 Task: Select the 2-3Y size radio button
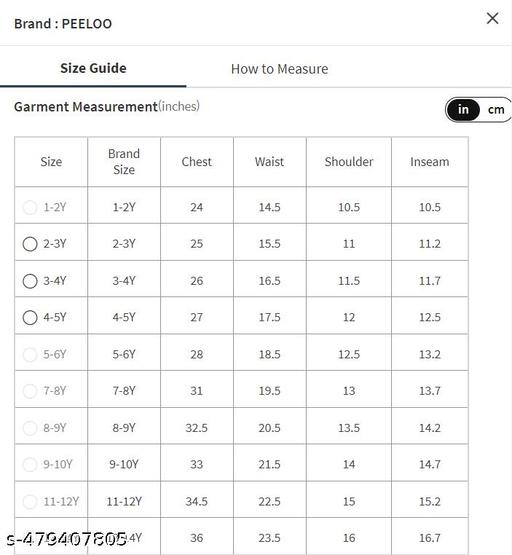pos(30,244)
